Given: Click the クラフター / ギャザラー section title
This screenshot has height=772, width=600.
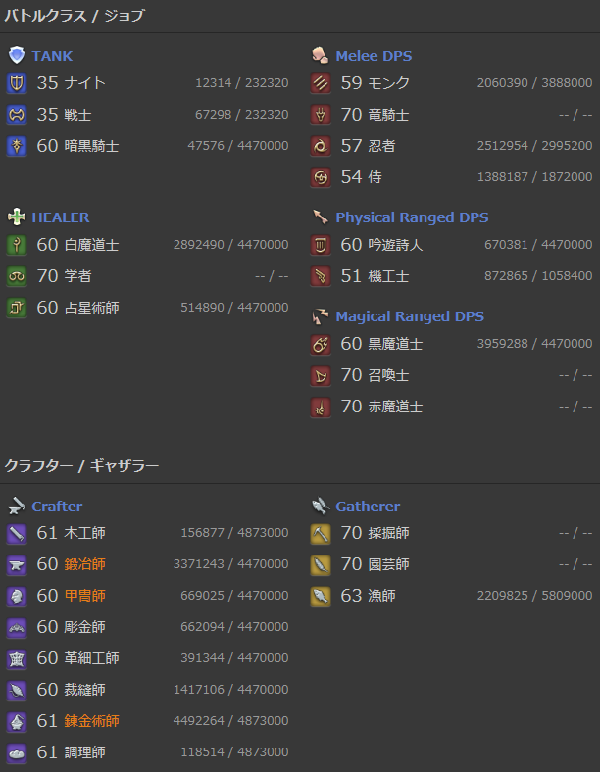Looking at the screenshot, I should 82,465.
